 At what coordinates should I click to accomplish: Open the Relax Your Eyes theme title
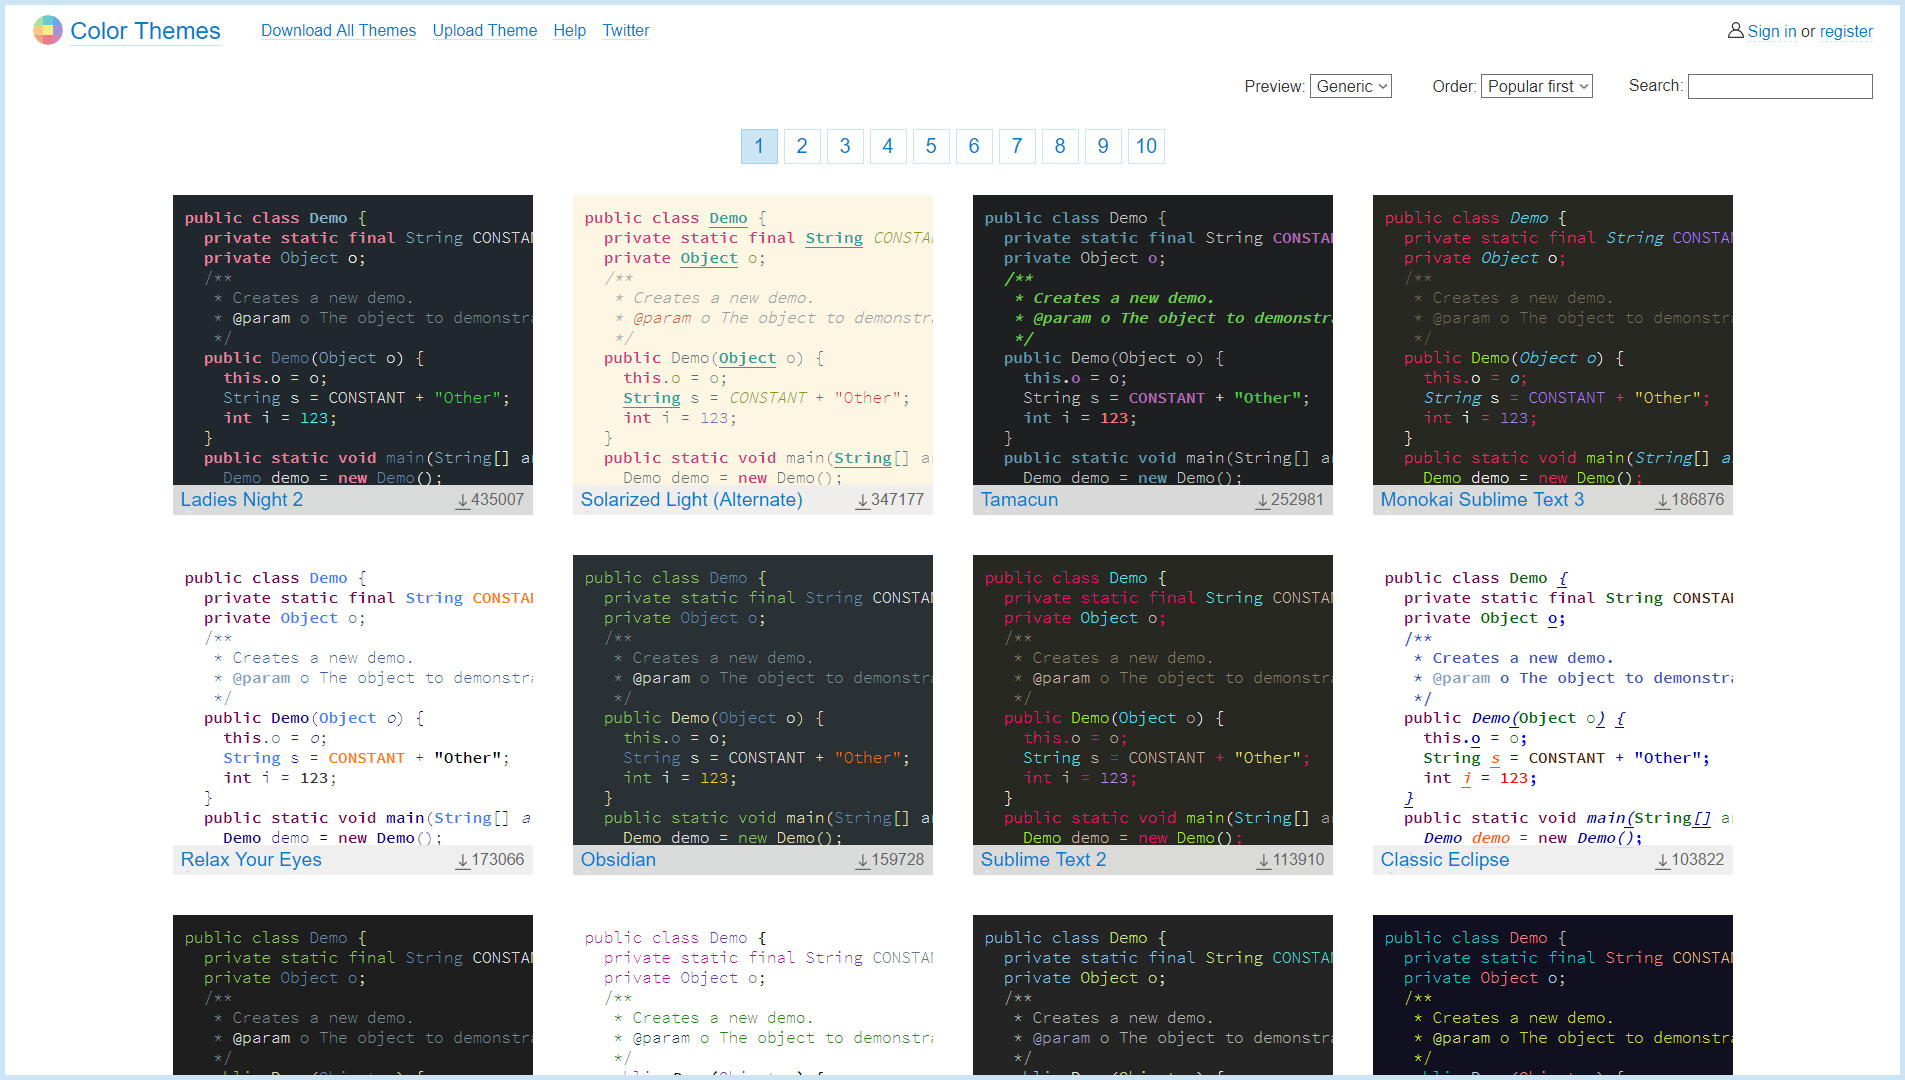[x=251, y=860]
